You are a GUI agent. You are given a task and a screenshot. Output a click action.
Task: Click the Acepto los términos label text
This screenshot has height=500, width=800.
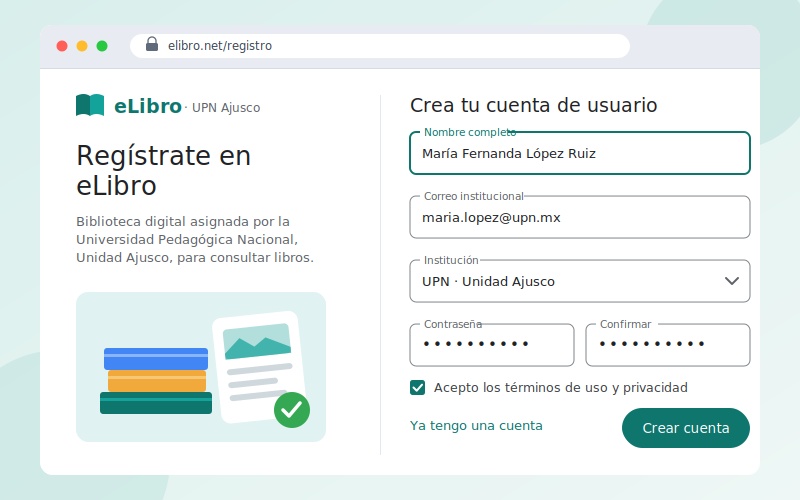561,388
